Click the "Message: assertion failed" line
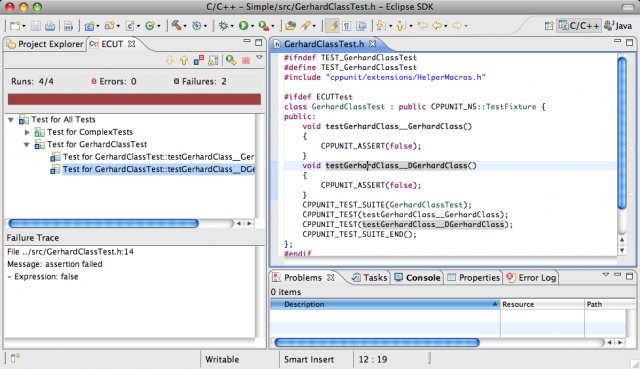Image resolution: width=640 pixels, height=369 pixels. click(x=55, y=264)
